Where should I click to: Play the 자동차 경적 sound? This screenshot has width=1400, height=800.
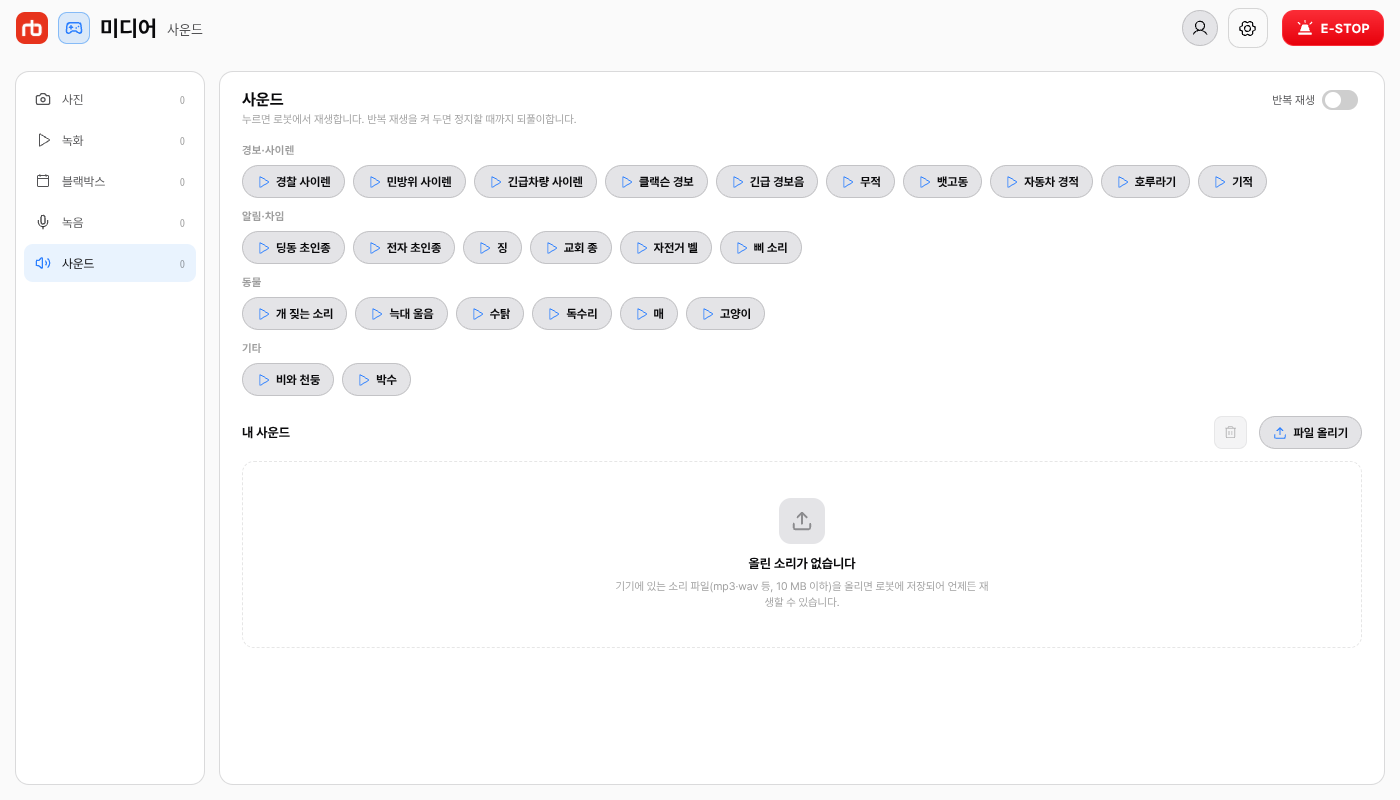point(1041,182)
